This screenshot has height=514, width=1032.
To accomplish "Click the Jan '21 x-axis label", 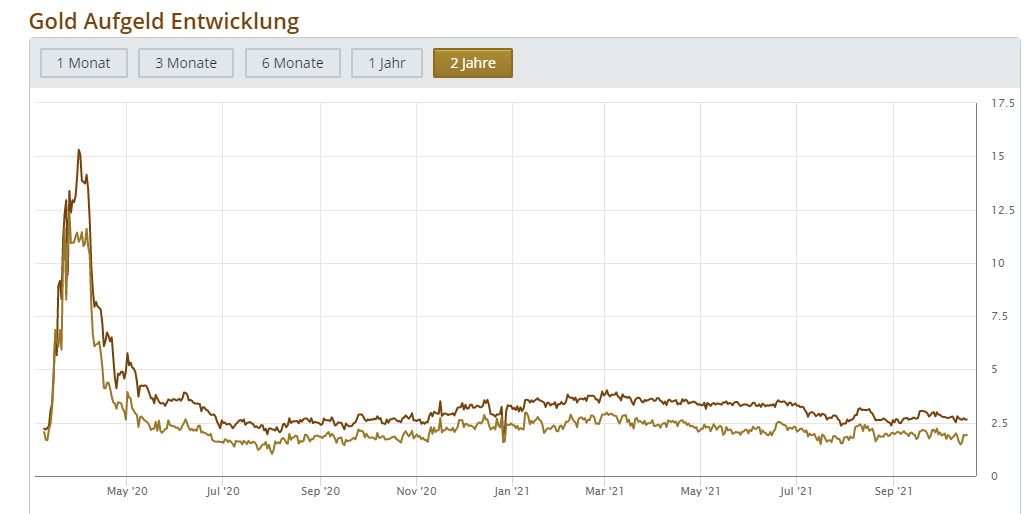I will (x=512, y=491).
